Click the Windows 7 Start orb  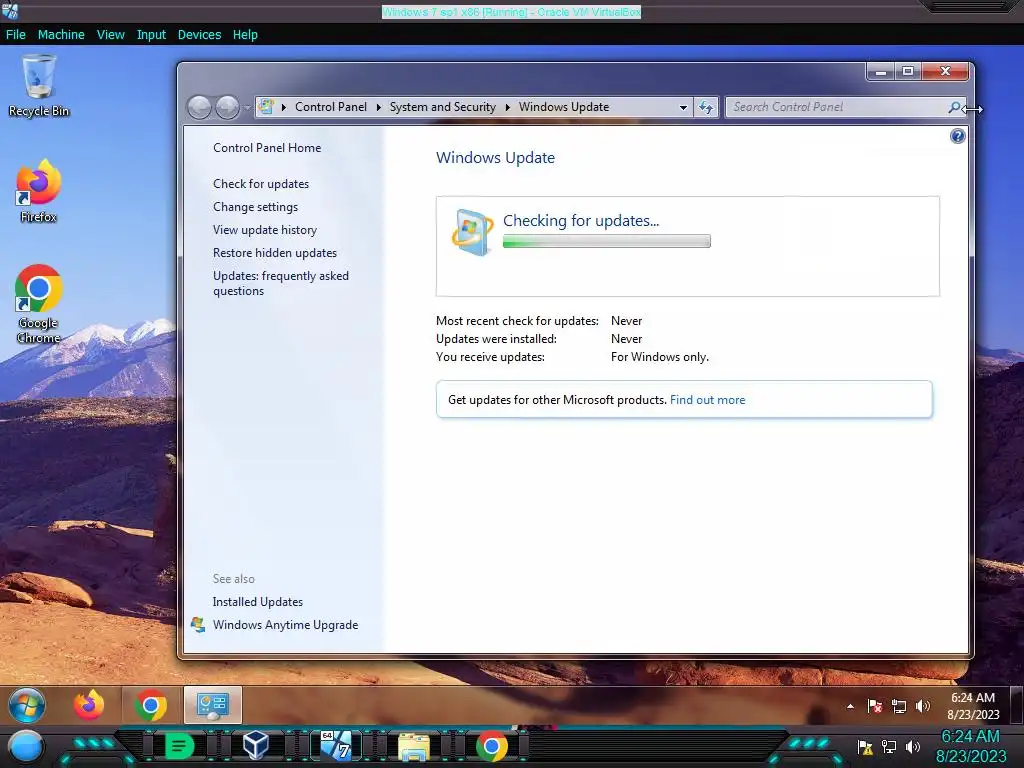tap(27, 705)
